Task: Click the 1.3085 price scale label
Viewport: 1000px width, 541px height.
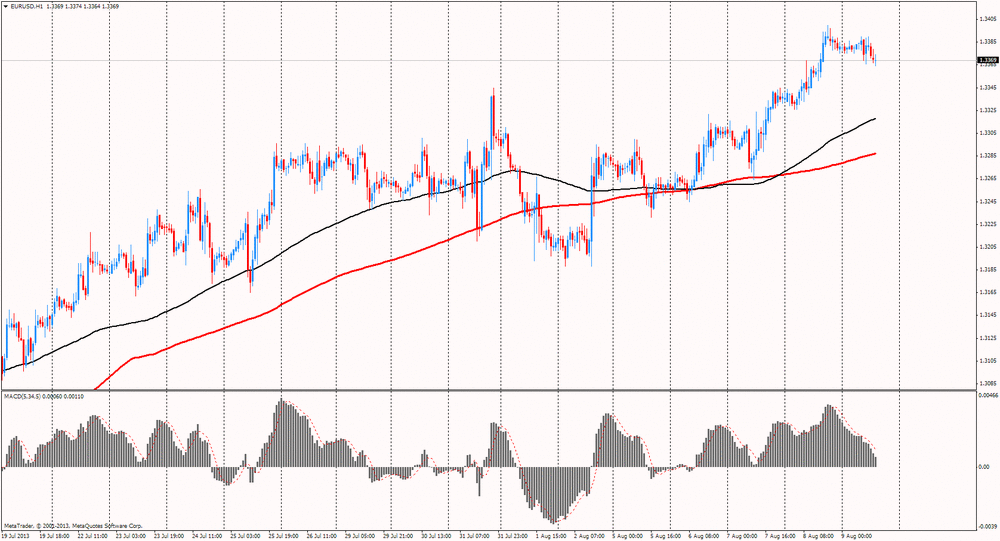Action: 987,383
